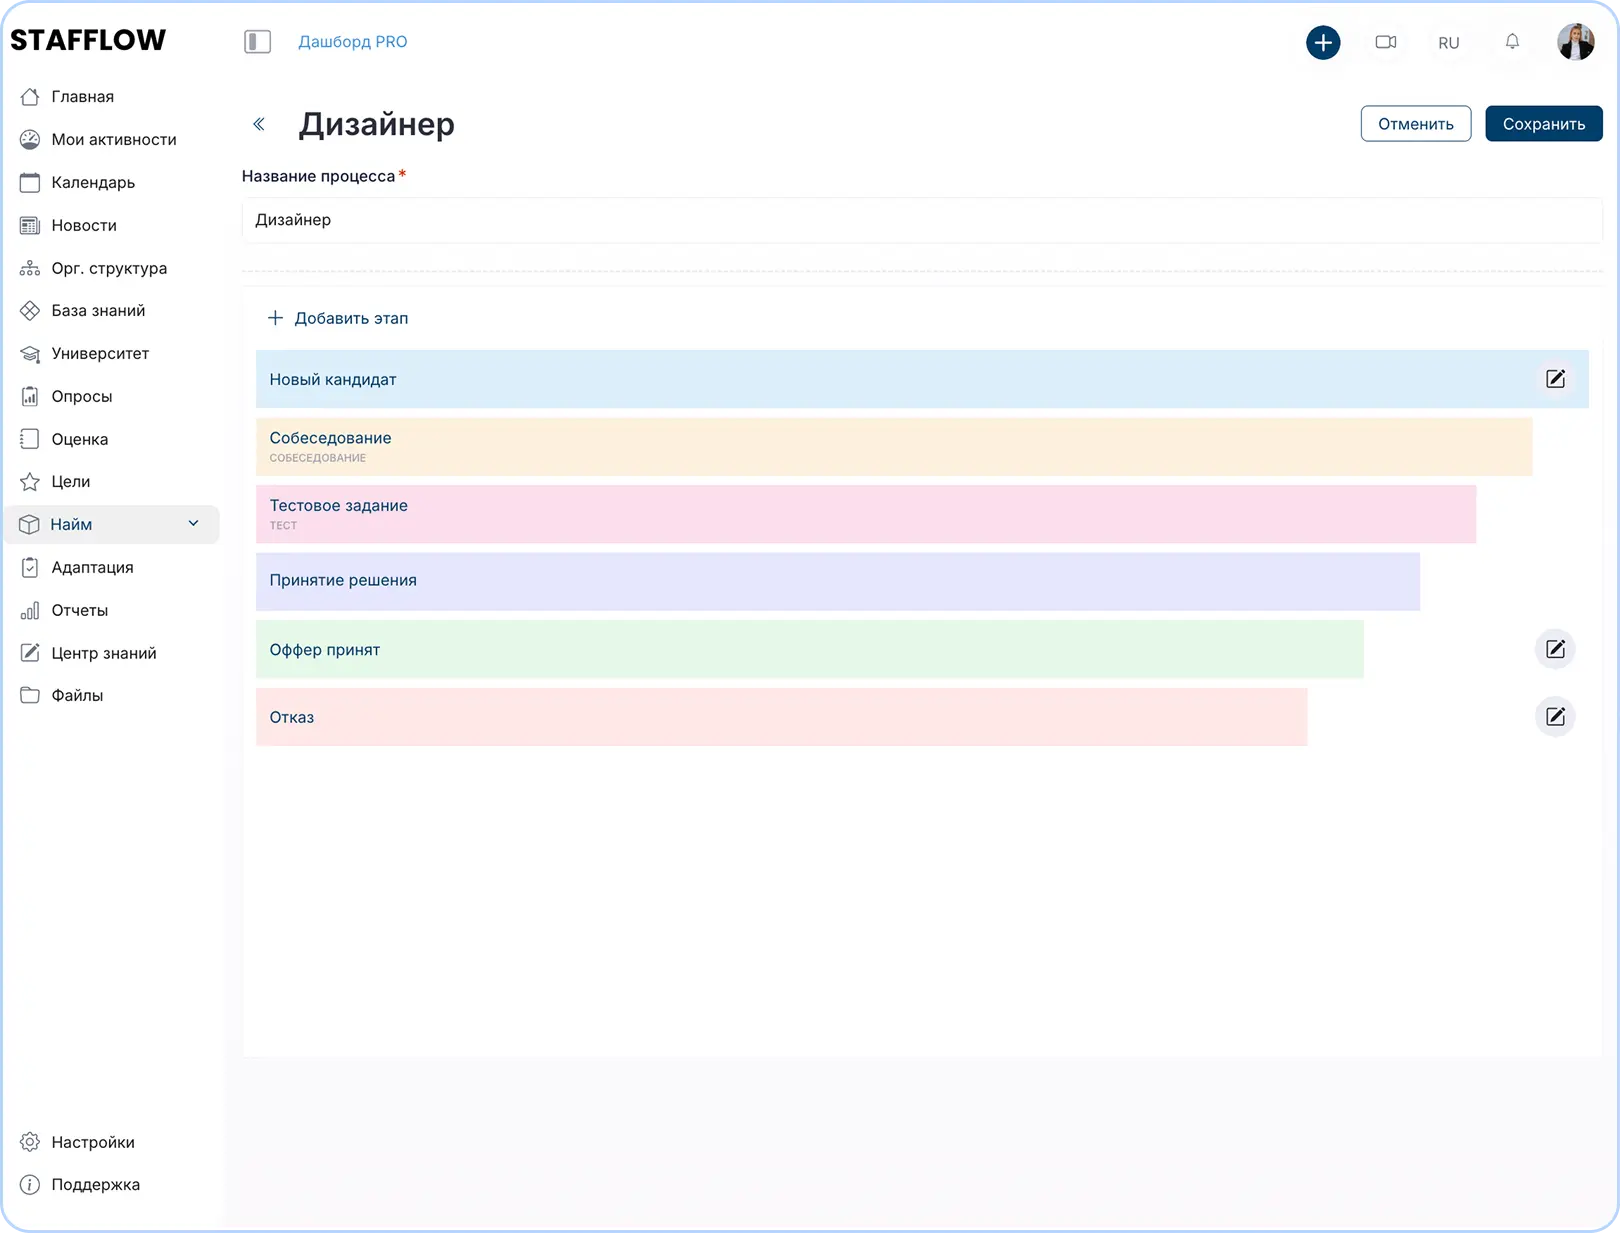Go to База знаний section
The height and width of the screenshot is (1233, 1620).
click(97, 311)
